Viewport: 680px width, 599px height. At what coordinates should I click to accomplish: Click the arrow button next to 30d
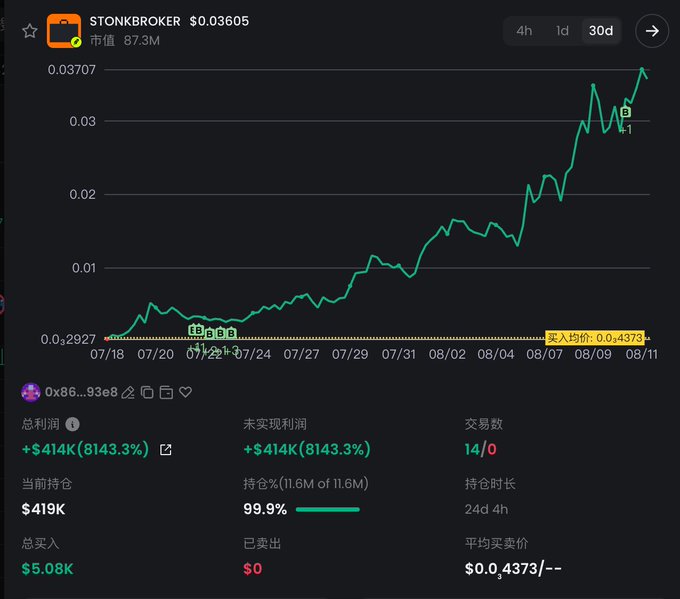click(652, 31)
